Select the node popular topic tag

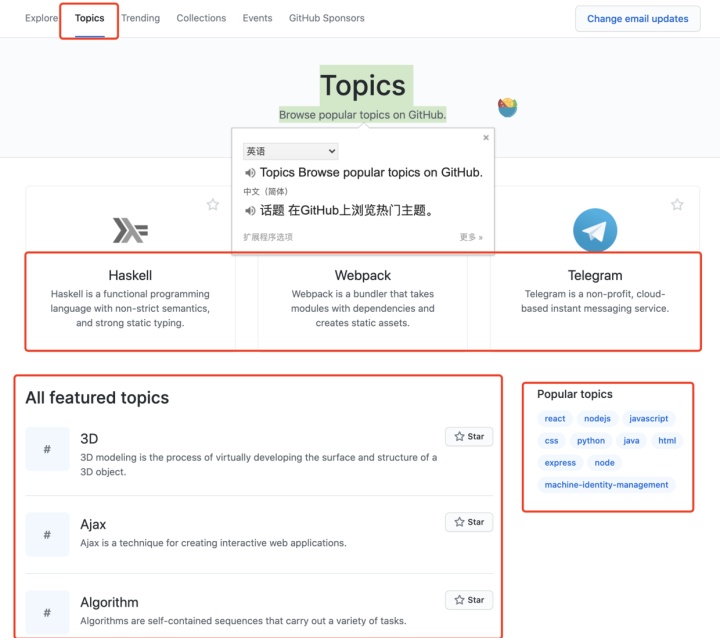click(x=604, y=463)
